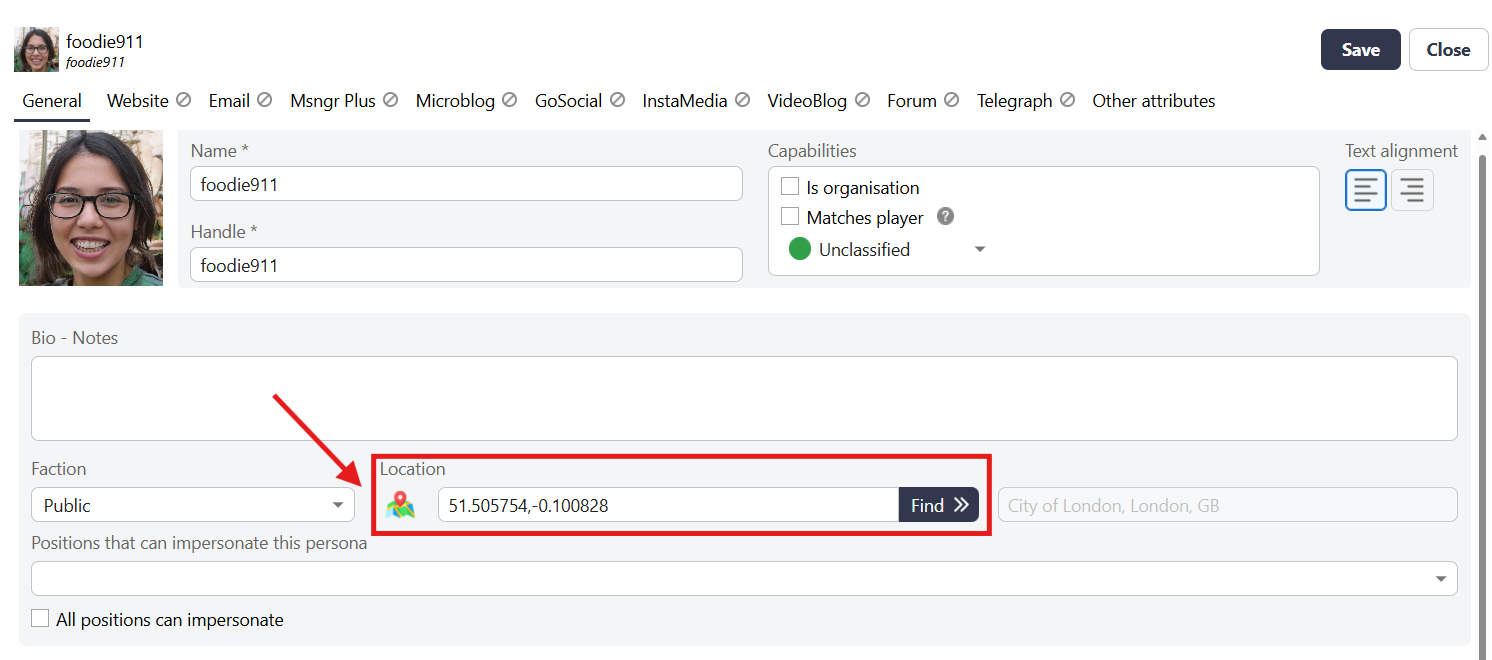Open the Other attributes tab
This screenshot has height=660, width=1492.
pyautogui.click(x=1153, y=101)
